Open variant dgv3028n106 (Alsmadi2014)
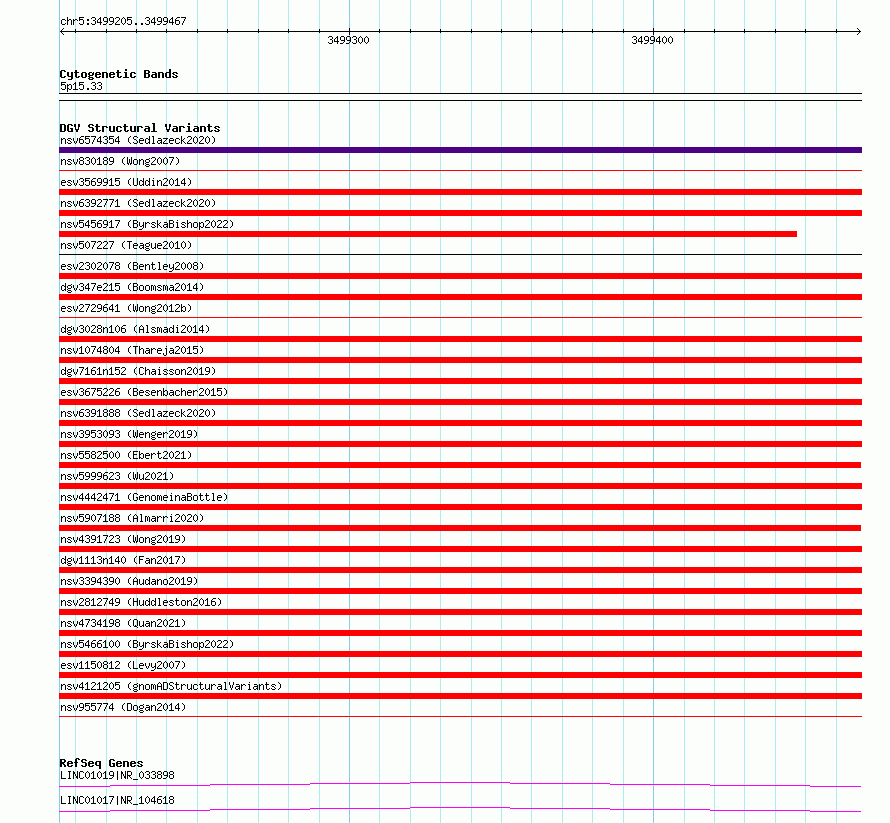The width and height of the screenshot is (890, 823). click(135, 329)
